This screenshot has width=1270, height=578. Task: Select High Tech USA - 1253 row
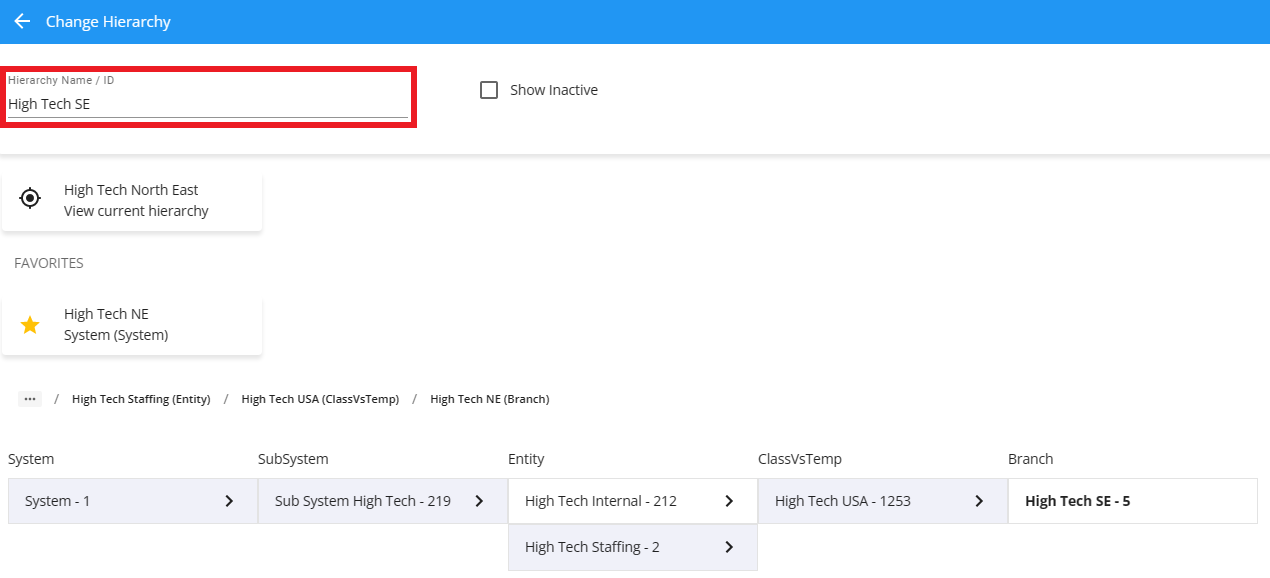883,501
